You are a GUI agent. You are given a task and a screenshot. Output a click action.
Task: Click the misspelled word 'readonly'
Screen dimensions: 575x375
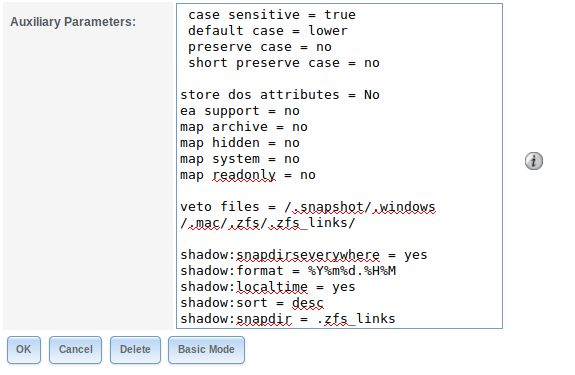[x=244, y=175]
